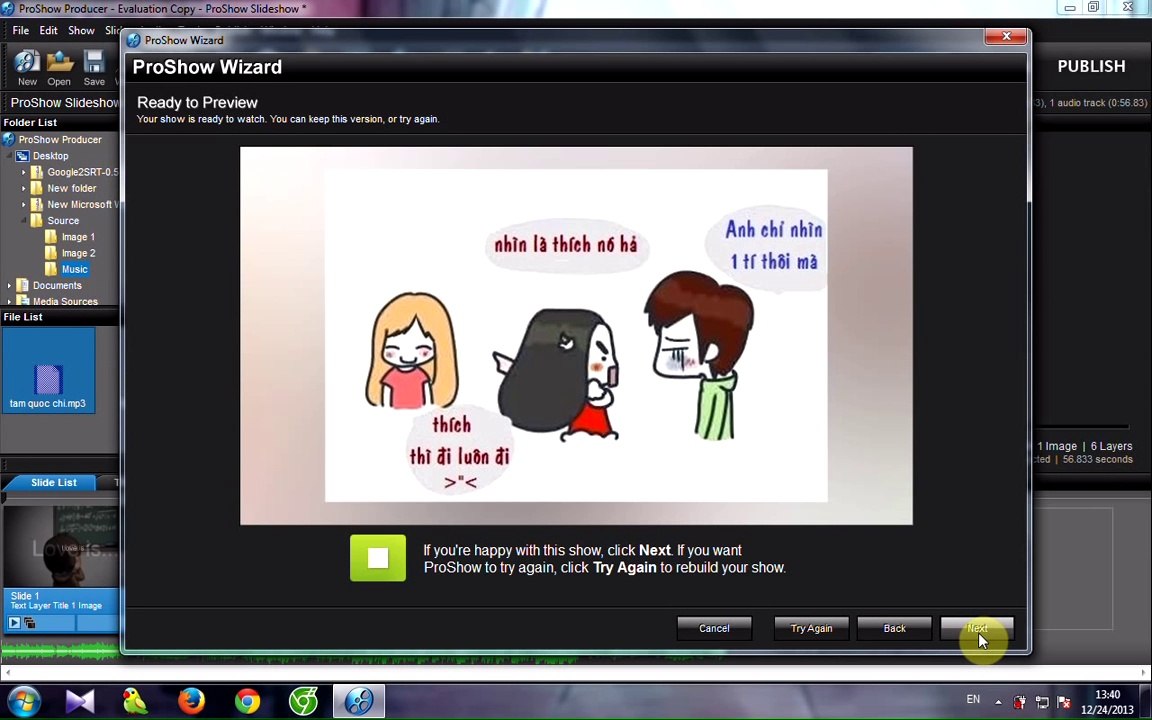1152x720 pixels.
Task: Select the Music folder
Action: (x=74, y=269)
